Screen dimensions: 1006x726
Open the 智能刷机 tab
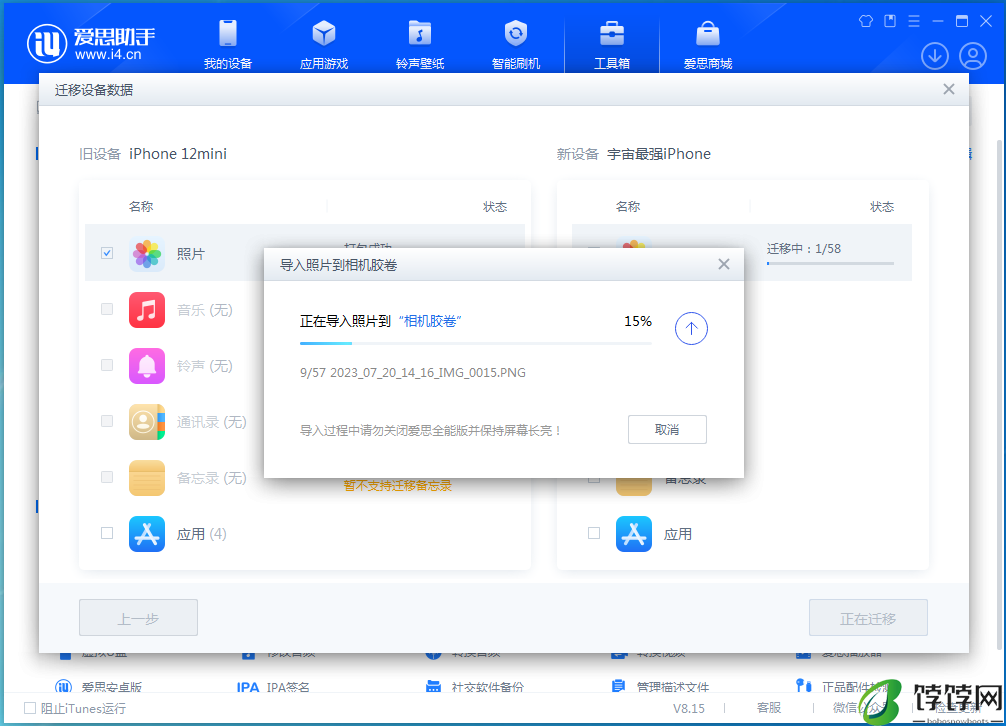click(x=516, y=44)
